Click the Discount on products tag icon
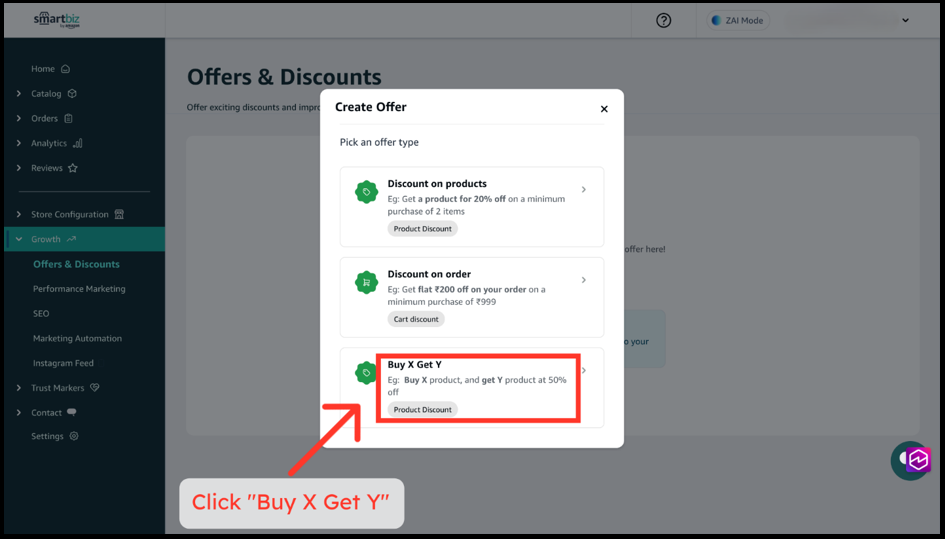This screenshot has width=945, height=539. (x=366, y=192)
